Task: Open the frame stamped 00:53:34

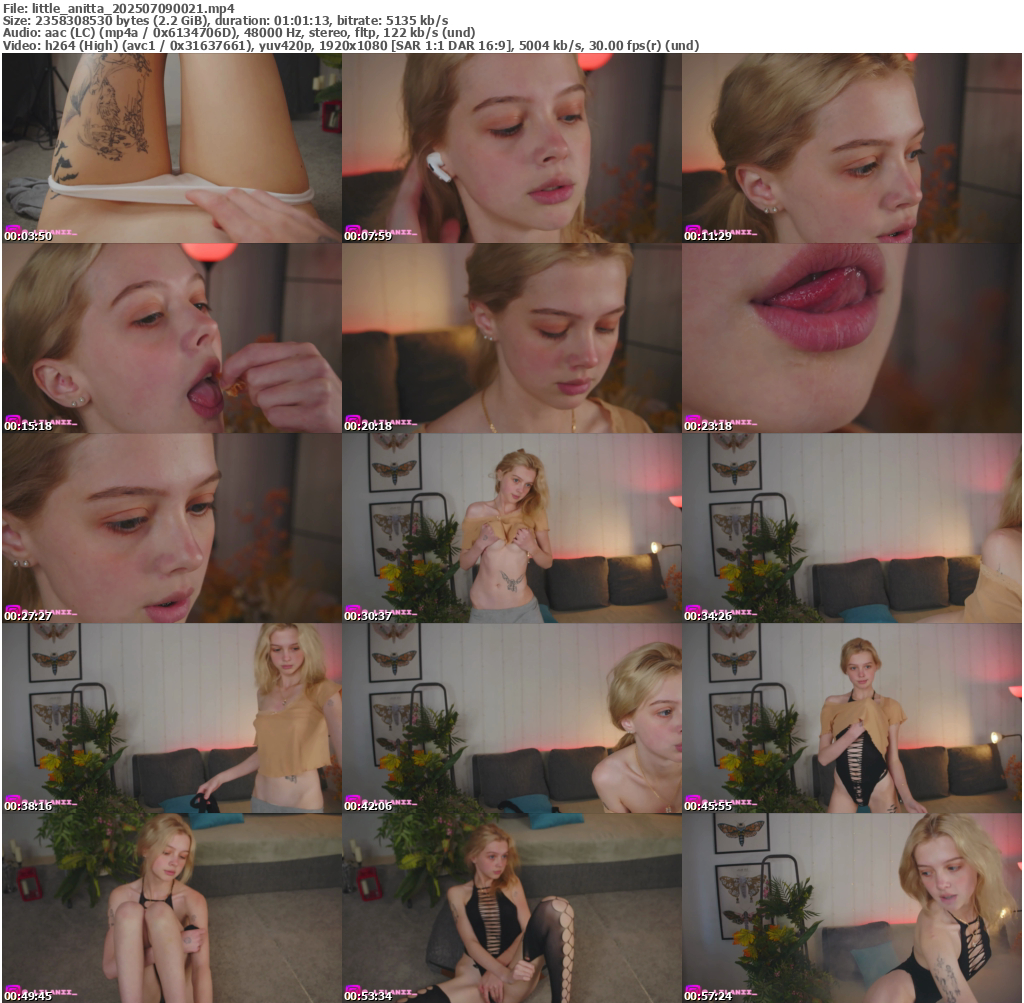Action: [x=512, y=908]
